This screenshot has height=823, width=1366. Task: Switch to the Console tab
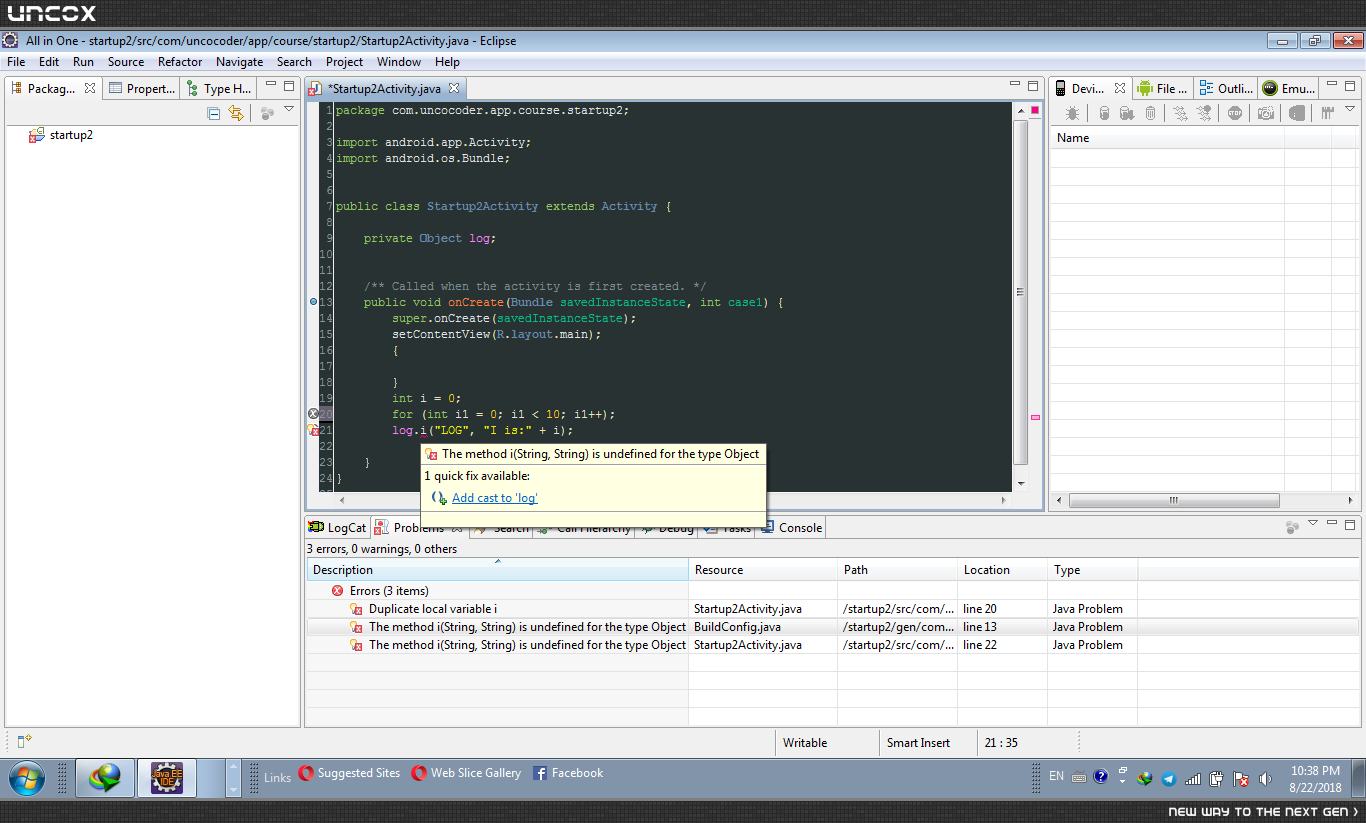click(792, 527)
